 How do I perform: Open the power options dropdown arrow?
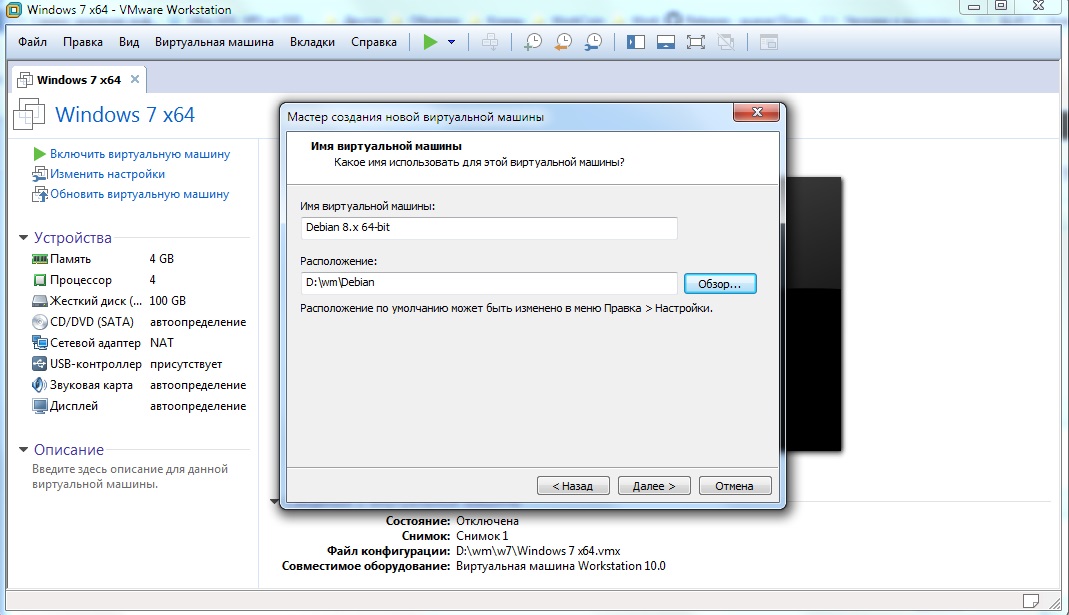451,42
